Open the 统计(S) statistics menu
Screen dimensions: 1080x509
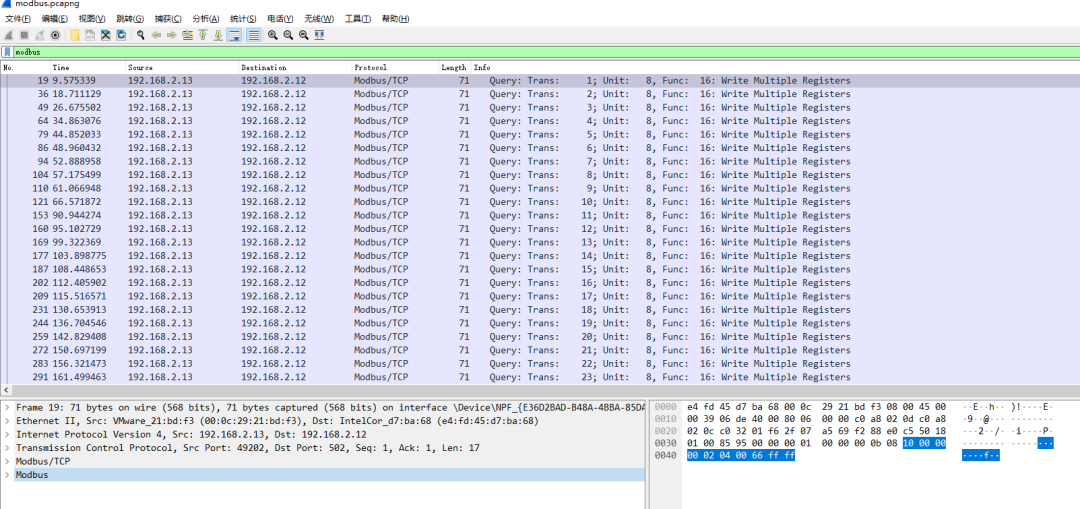coord(243,19)
